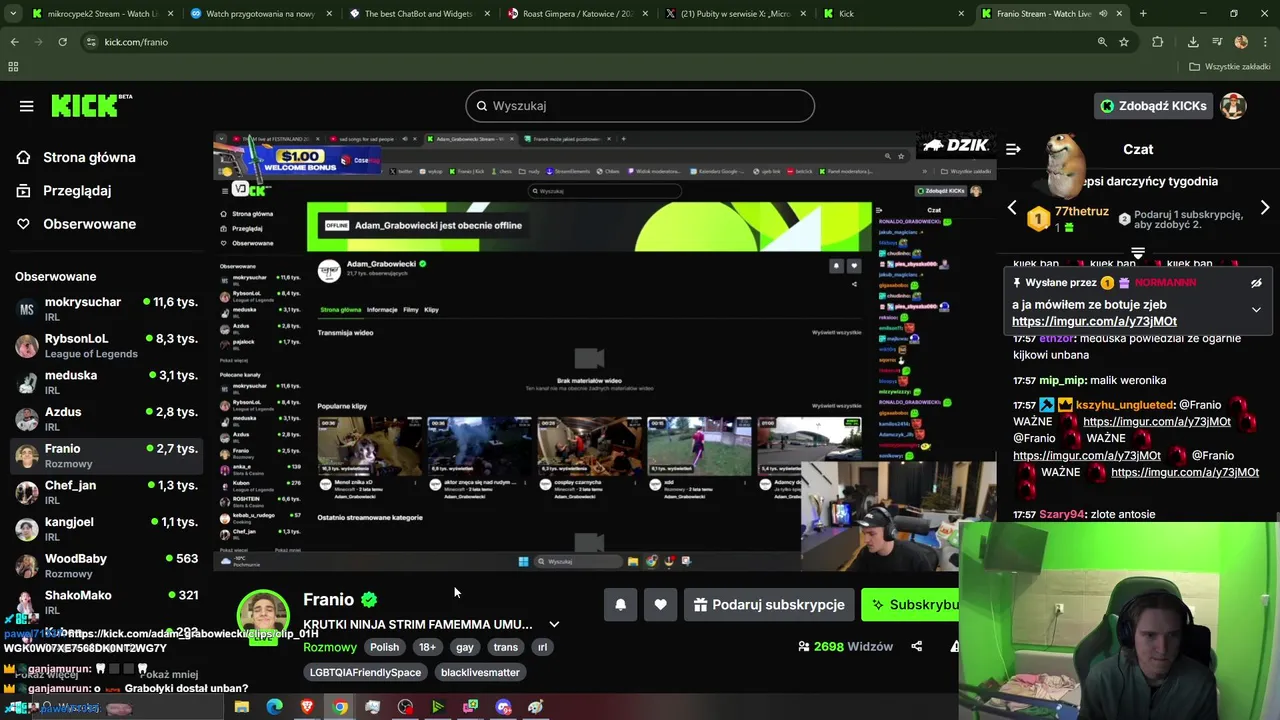Screen dimensions: 1280x720
Task: Open RybsonLoL channel in sidebar
Action: (x=106, y=345)
